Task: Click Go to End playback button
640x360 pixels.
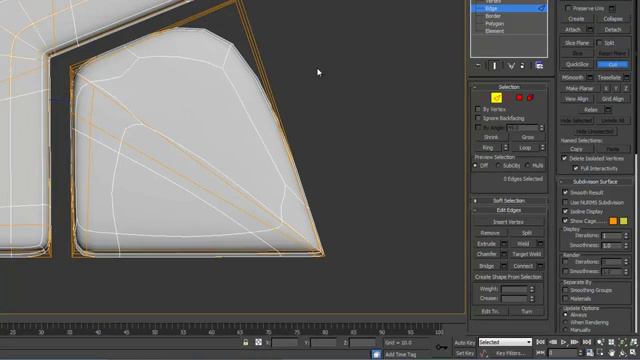Action: [587, 342]
